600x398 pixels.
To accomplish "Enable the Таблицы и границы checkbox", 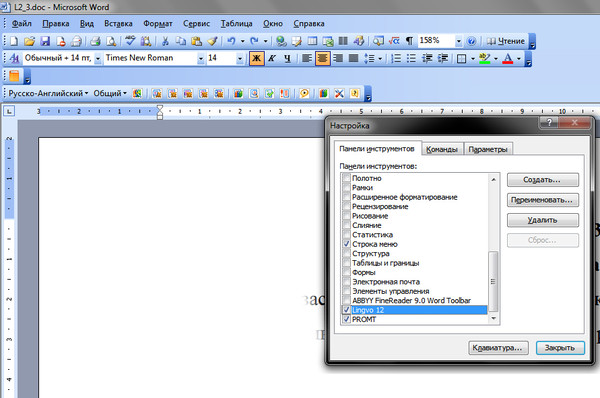I will 347,263.
